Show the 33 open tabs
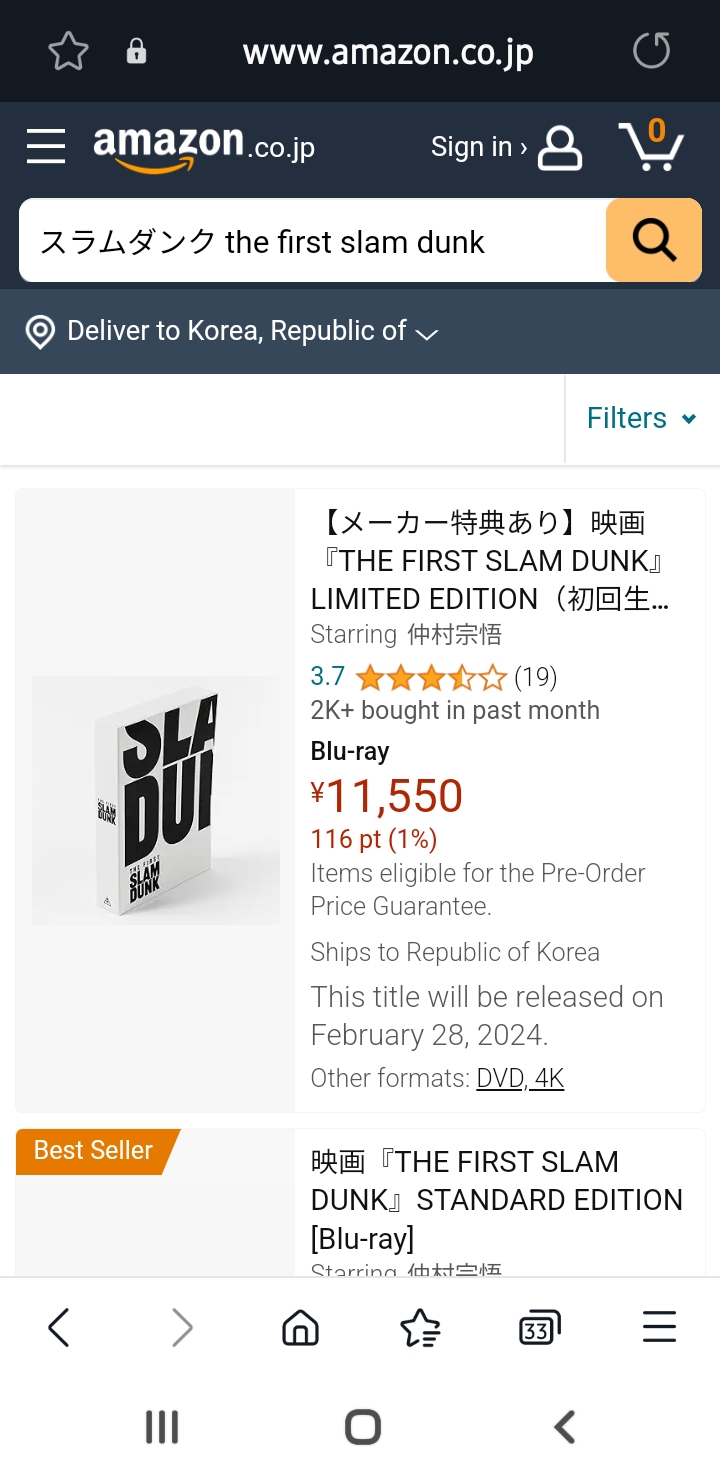 (x=539, y=1328)
